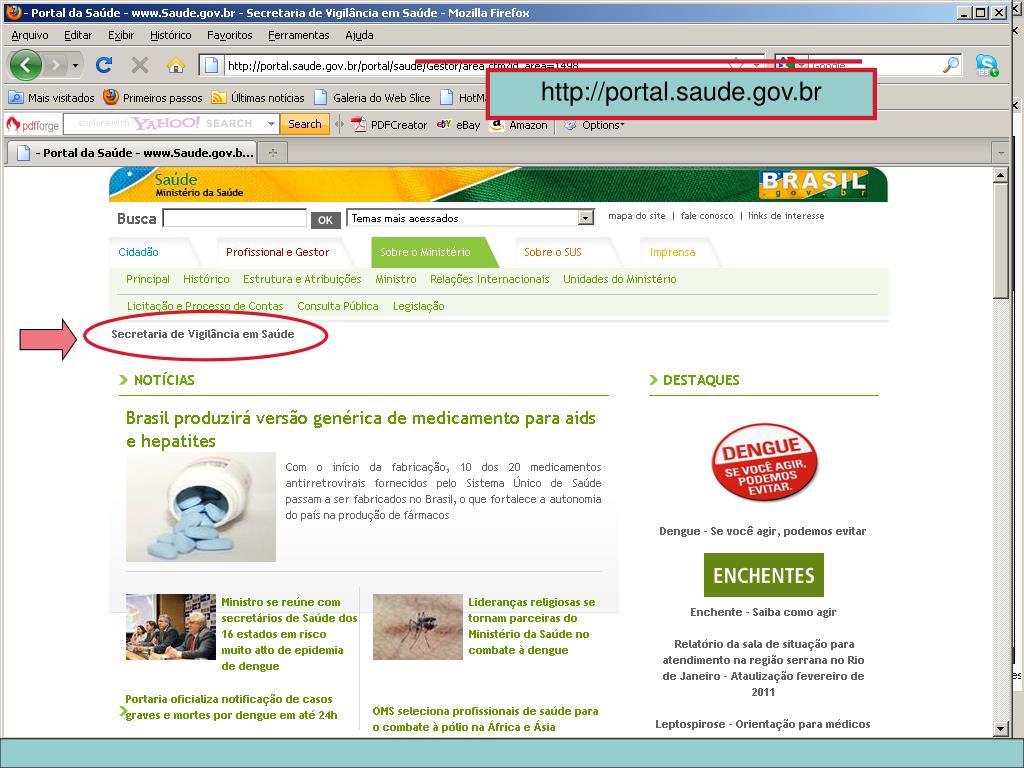Open the fale conosco link

pyautogui.click(x=707, y=216)
